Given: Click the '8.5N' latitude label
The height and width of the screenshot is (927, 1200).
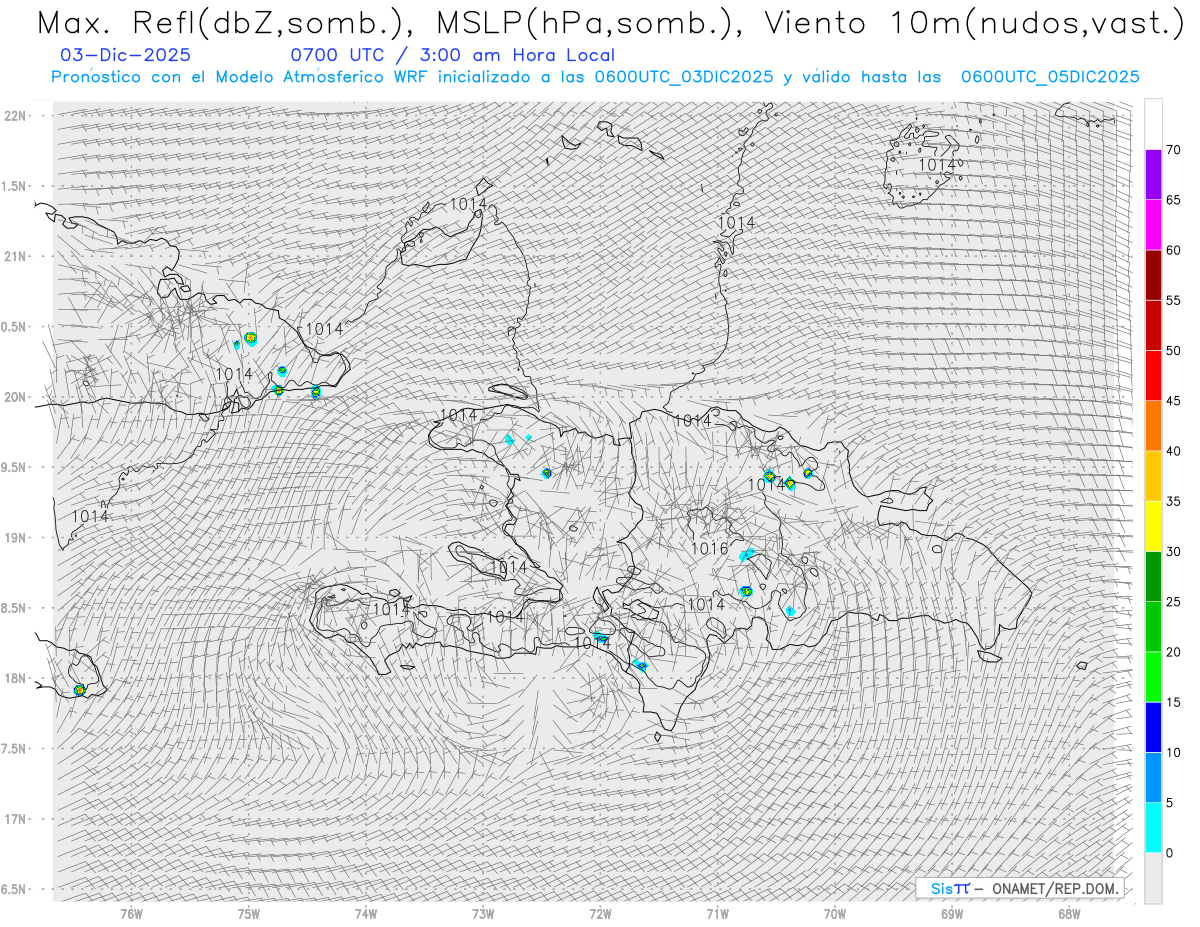Looking at the screenshot, I should (x=14, y=608).
